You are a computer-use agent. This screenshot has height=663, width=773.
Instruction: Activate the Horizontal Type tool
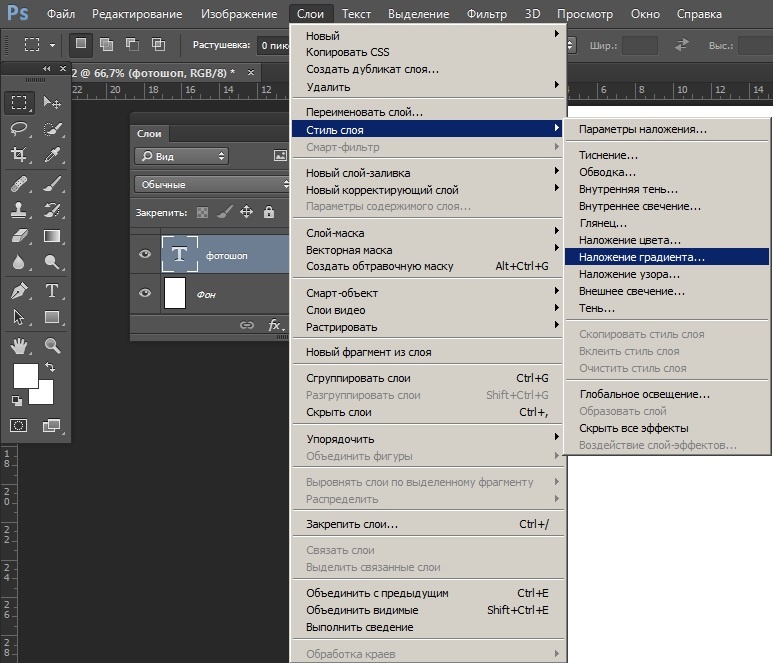coord(52,291)
